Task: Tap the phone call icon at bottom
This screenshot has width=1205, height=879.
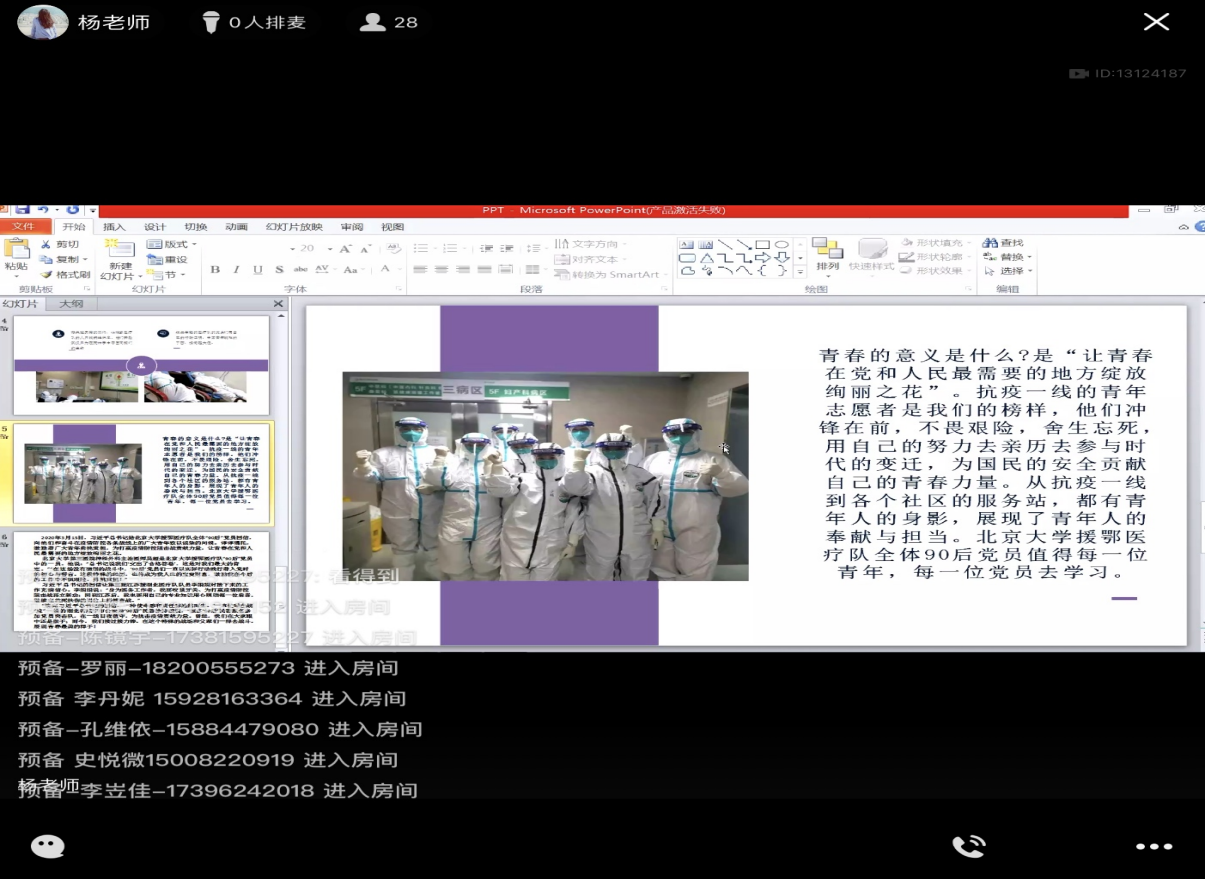Action: (967, 846)
